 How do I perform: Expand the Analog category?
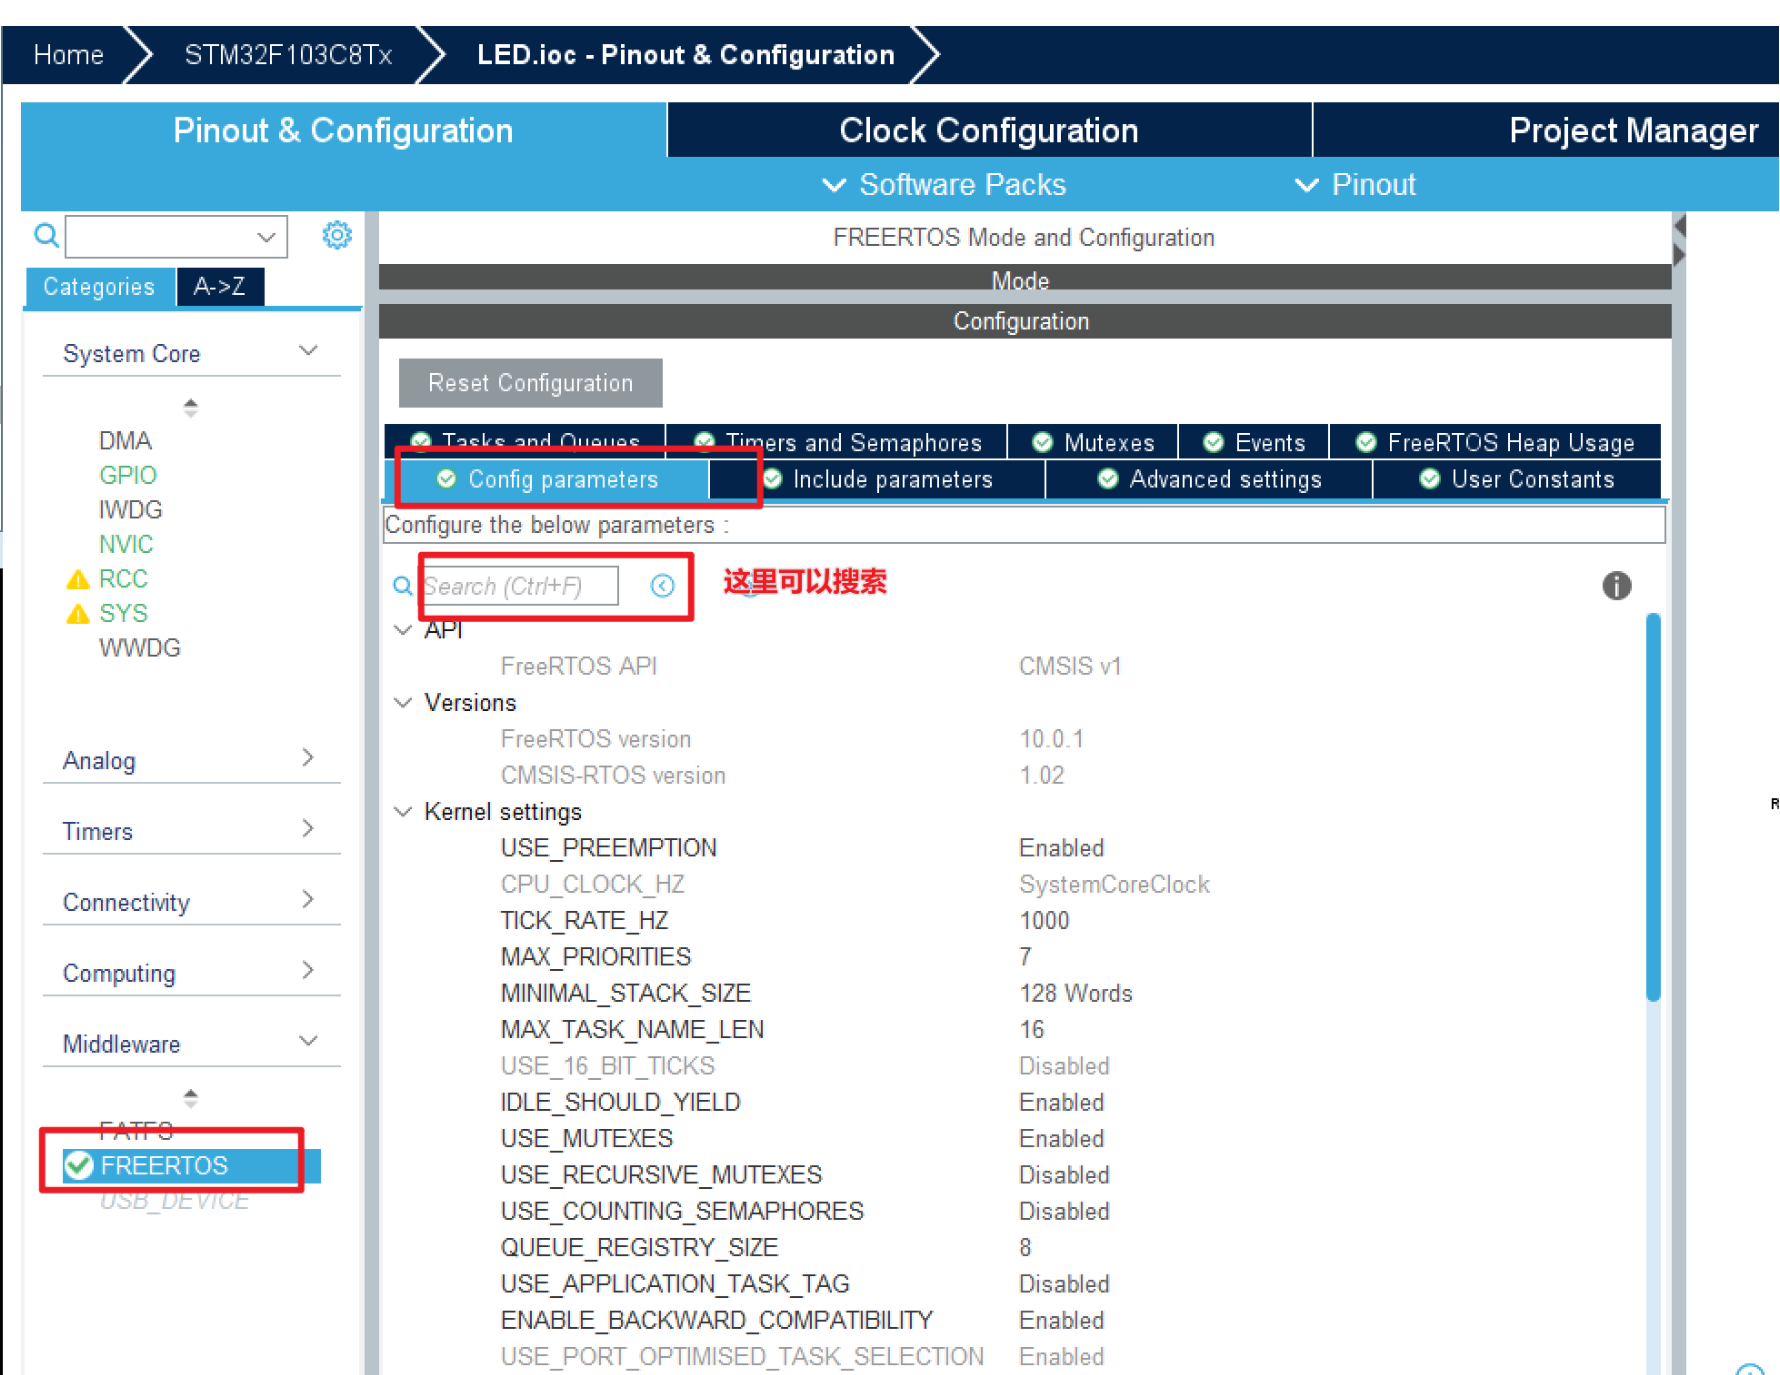pyautogui.click(x=308, y=758)
